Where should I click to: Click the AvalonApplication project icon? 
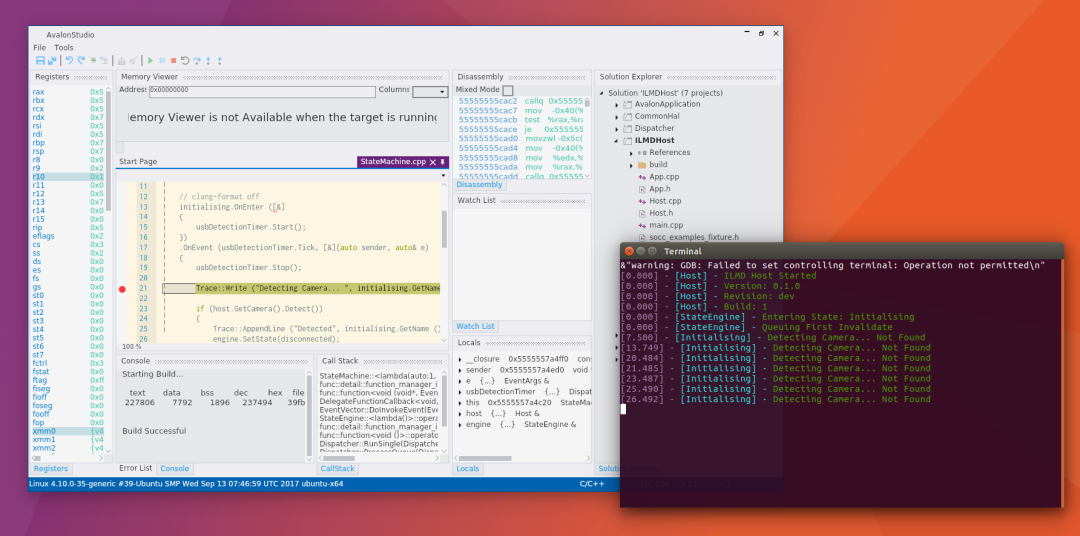point(627,104)
